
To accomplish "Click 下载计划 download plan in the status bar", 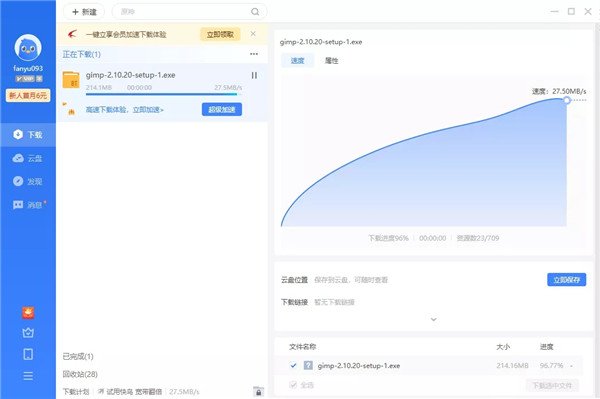I will pos(76,392).
